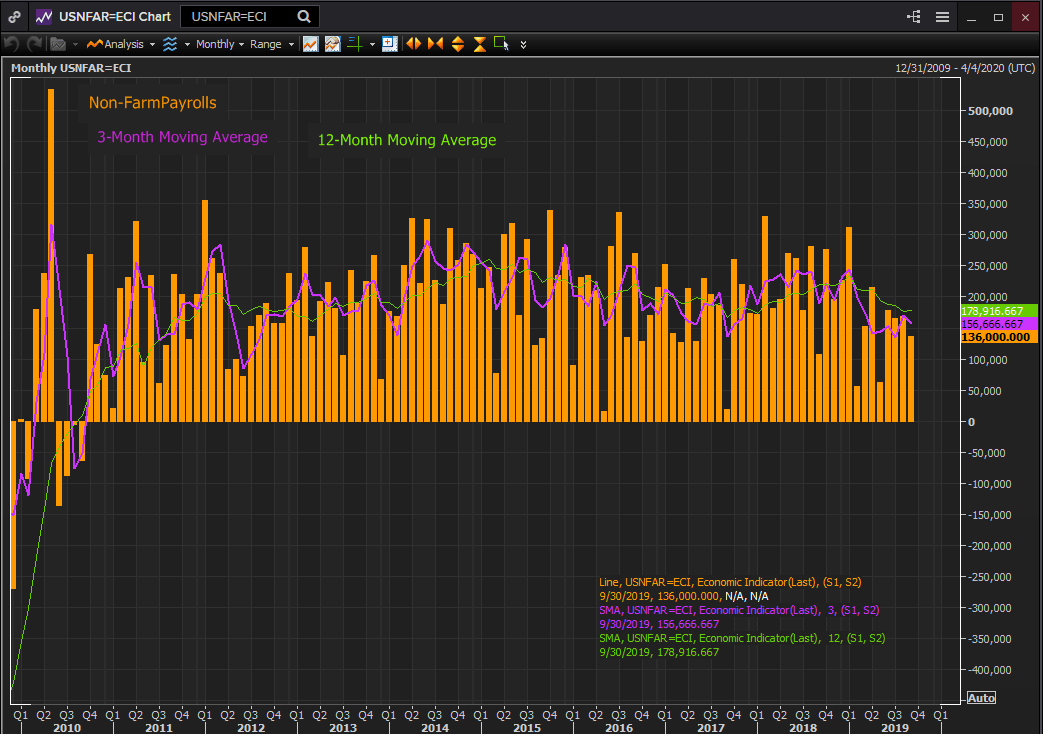Open the related hierarchy tree icon
The height and width of the screenshot is (734, 1043).
[914, 17]
